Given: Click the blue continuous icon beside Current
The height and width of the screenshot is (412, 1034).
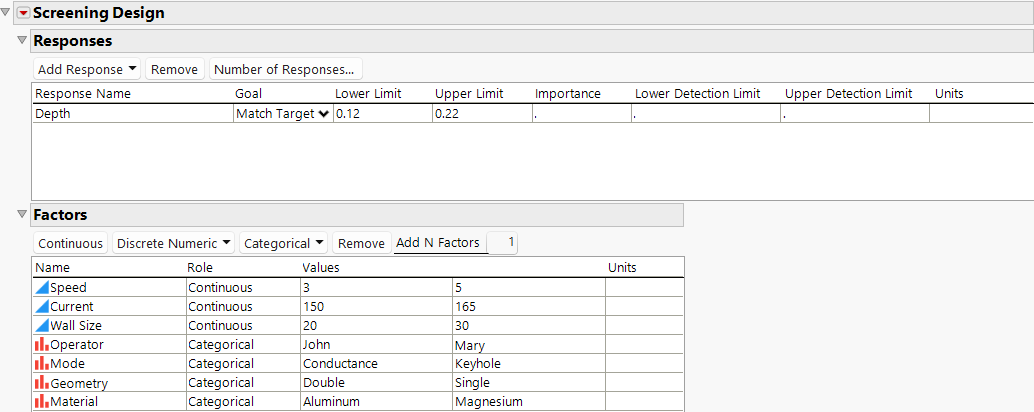Looking at the screenshot, I should [x=41, y=306].
